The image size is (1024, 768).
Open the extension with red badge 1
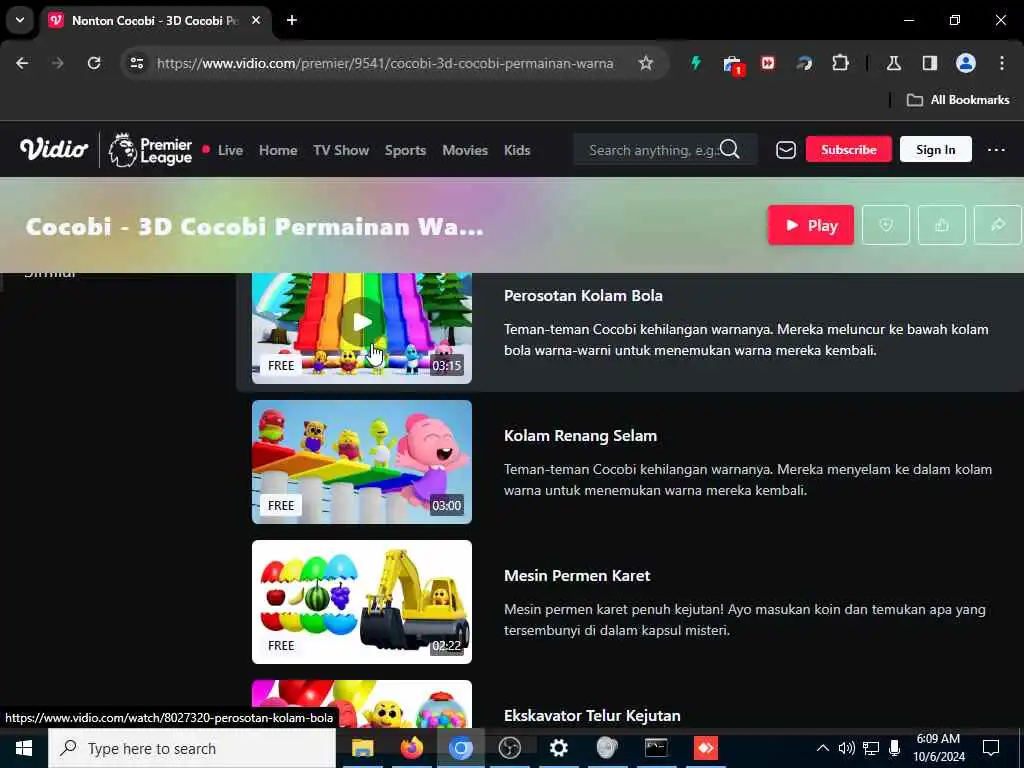point(733,65)
